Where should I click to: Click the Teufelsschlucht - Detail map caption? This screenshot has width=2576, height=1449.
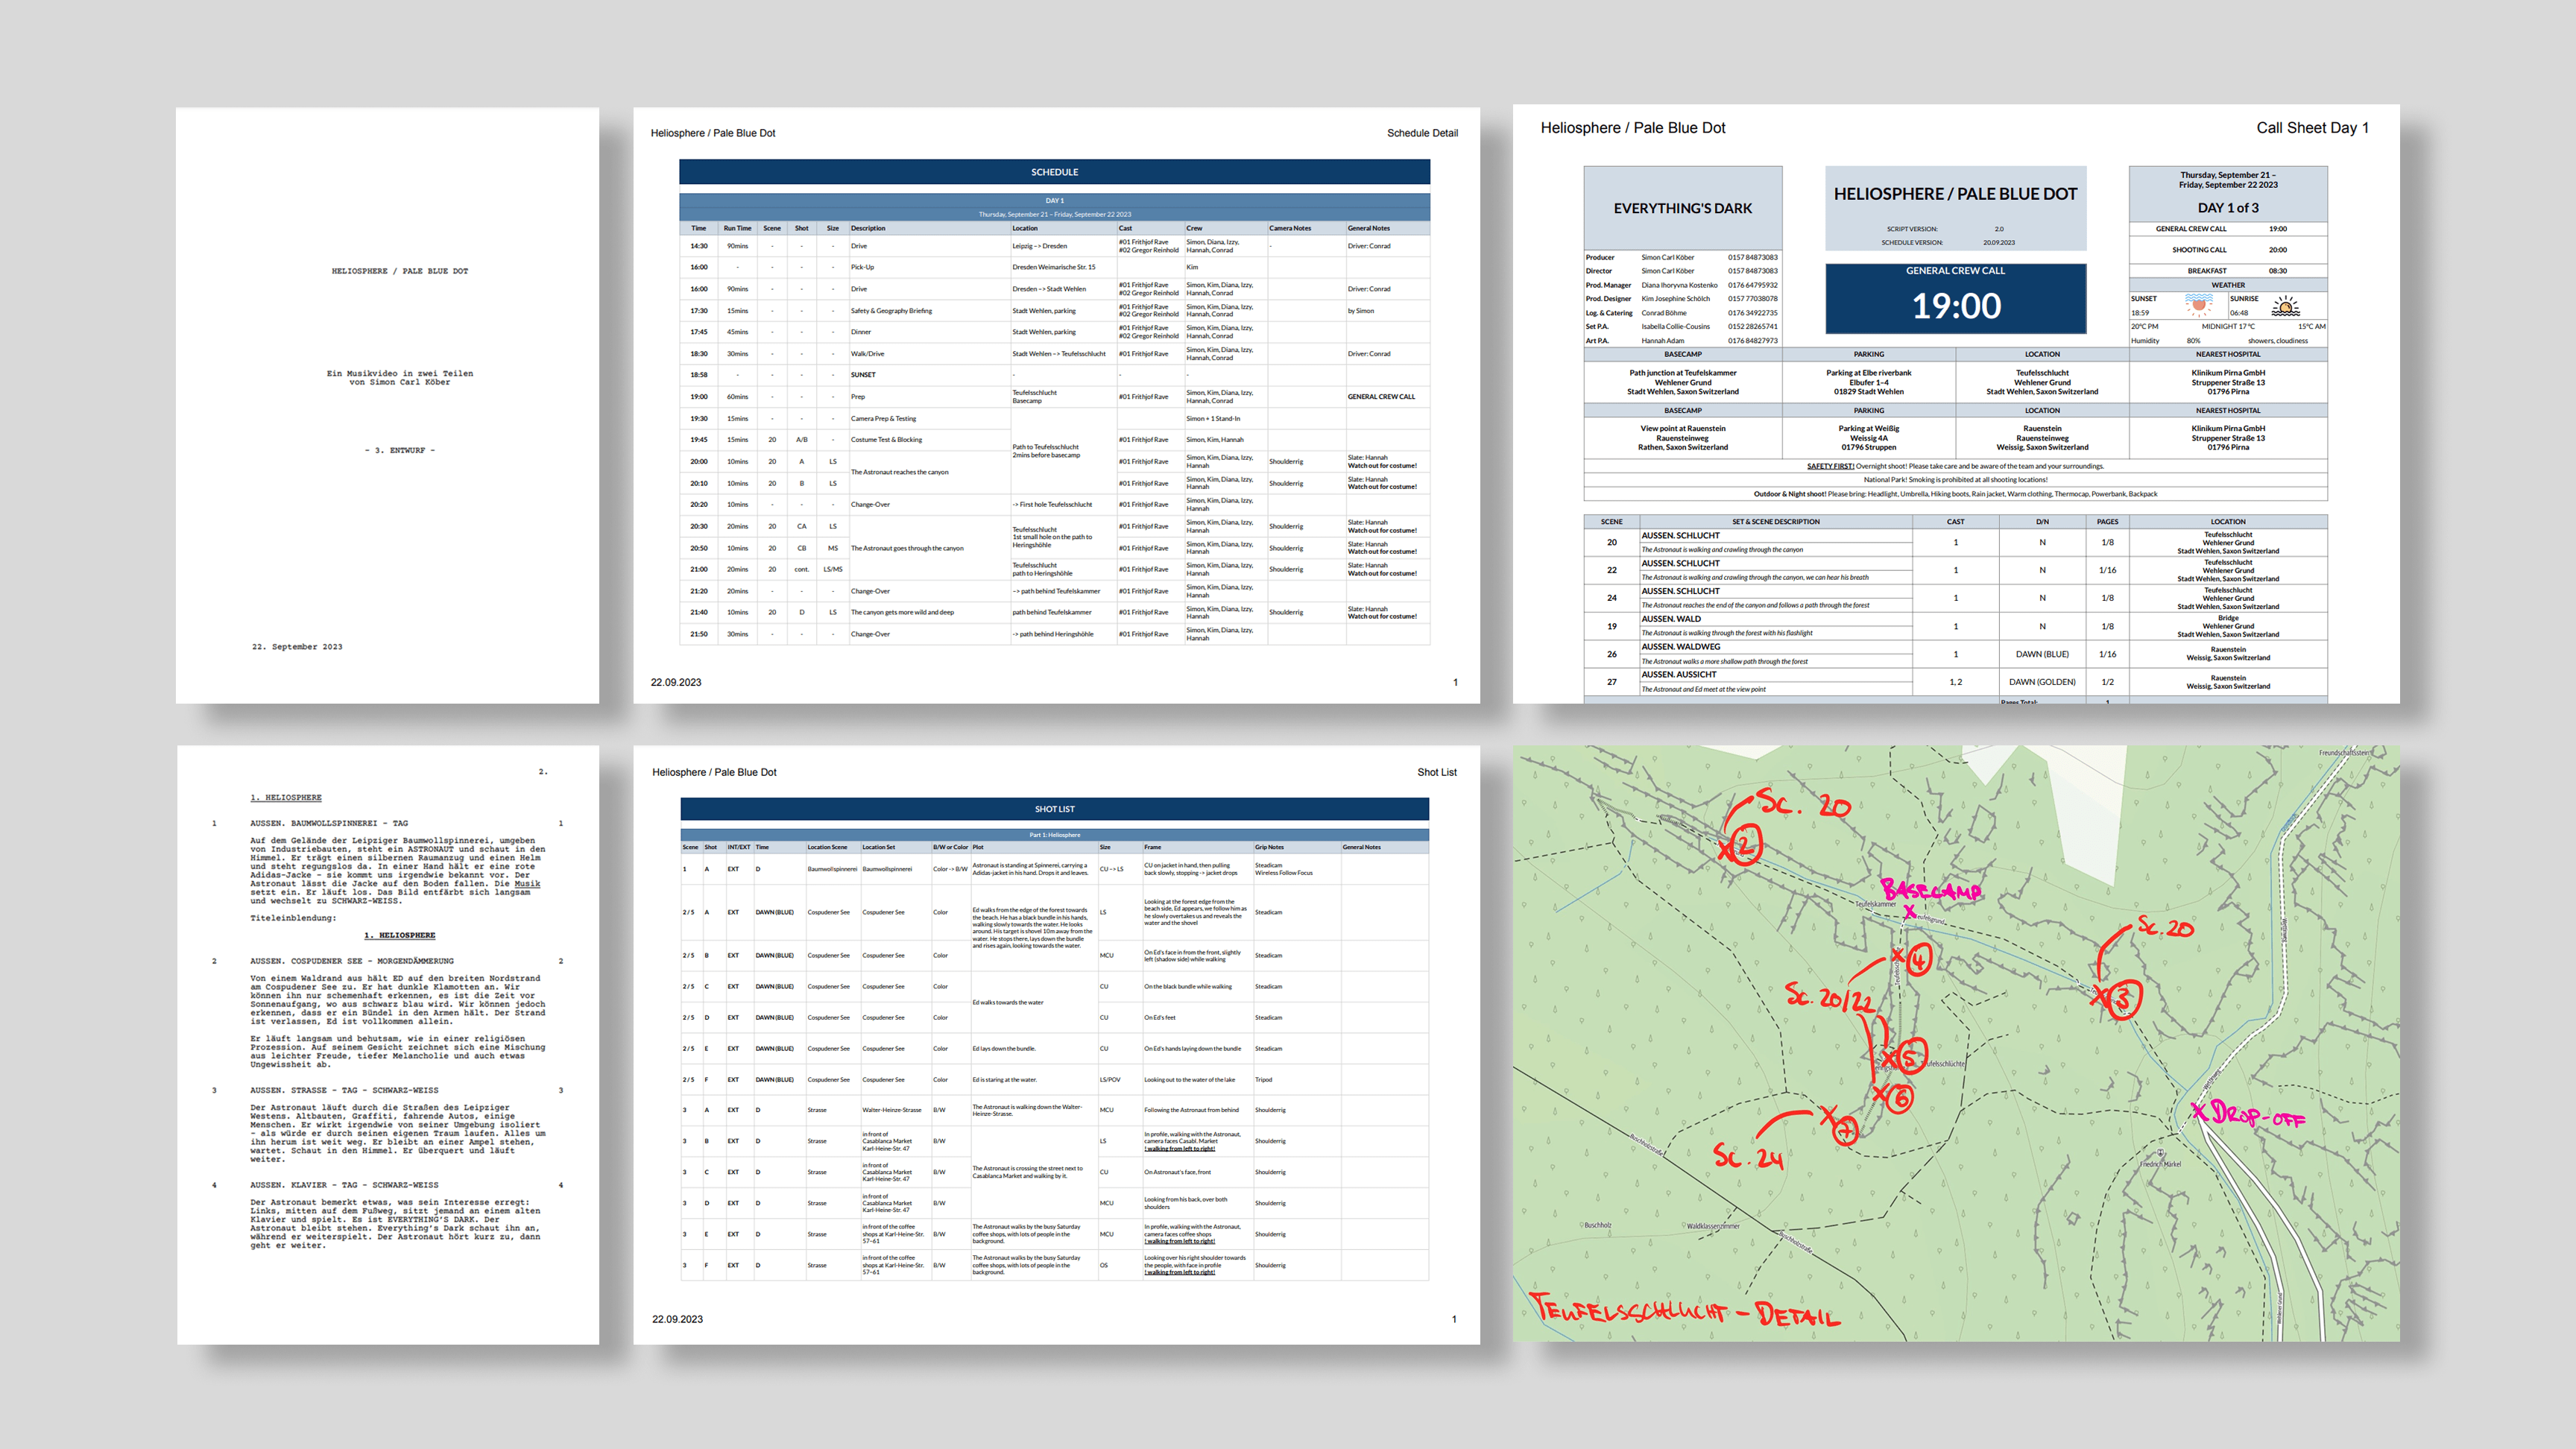1685,1311
